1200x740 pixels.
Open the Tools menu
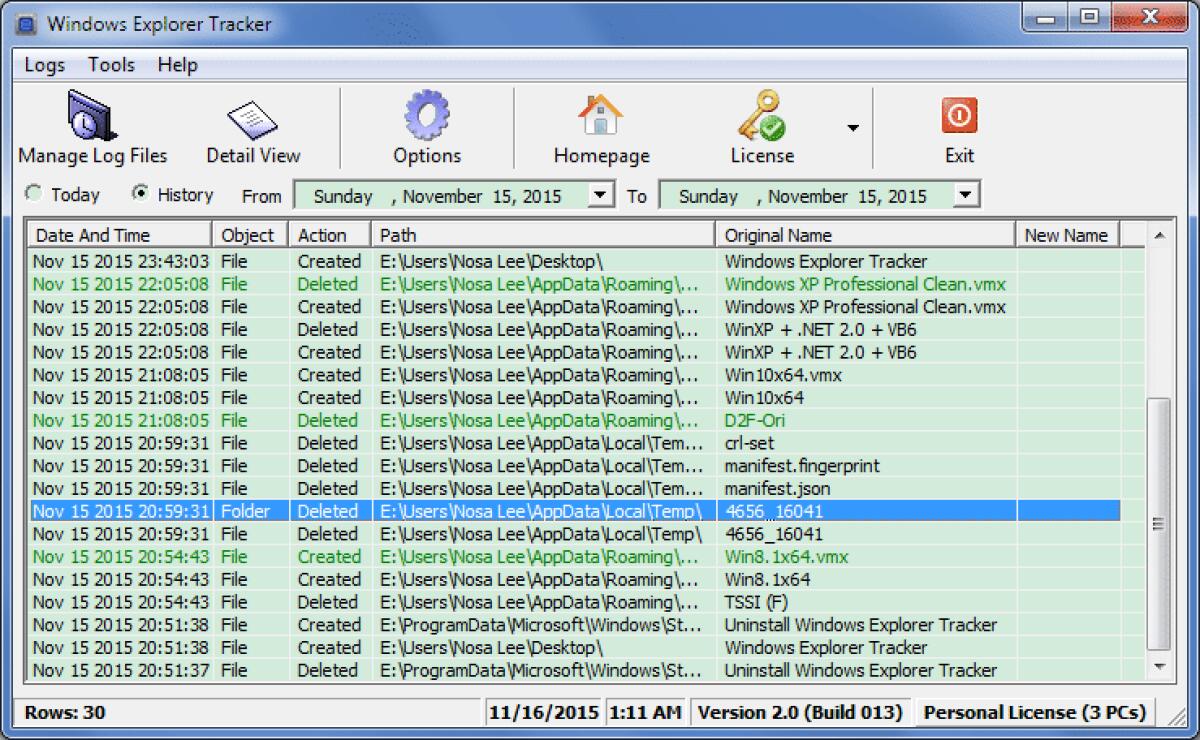point(110,64)
